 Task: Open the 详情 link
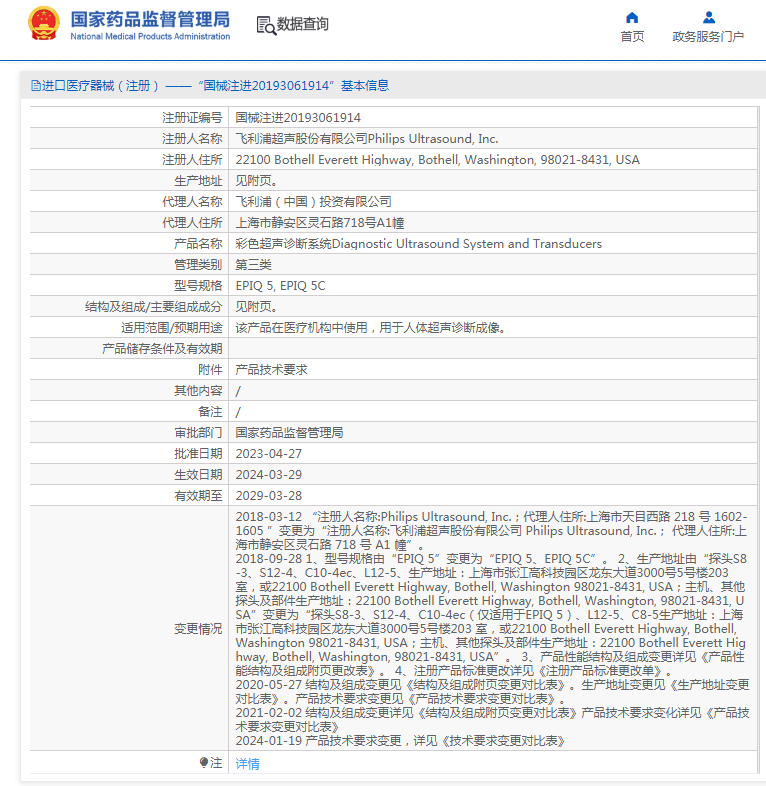coord(247,763)
